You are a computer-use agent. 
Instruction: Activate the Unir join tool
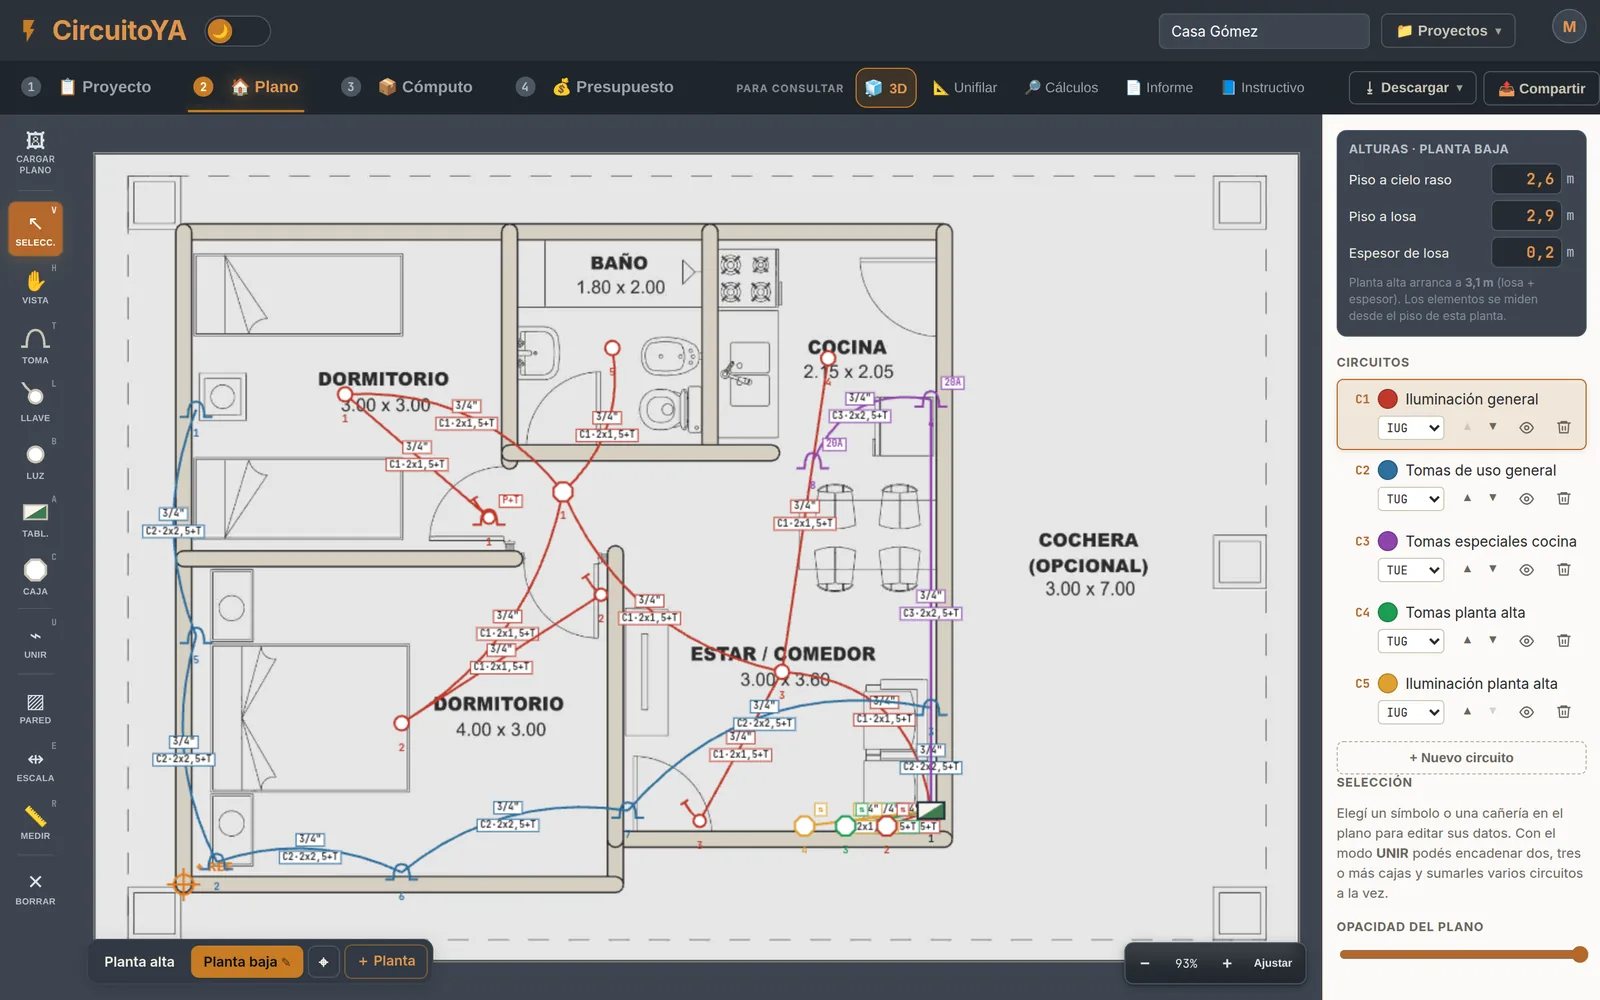[35, 642]
